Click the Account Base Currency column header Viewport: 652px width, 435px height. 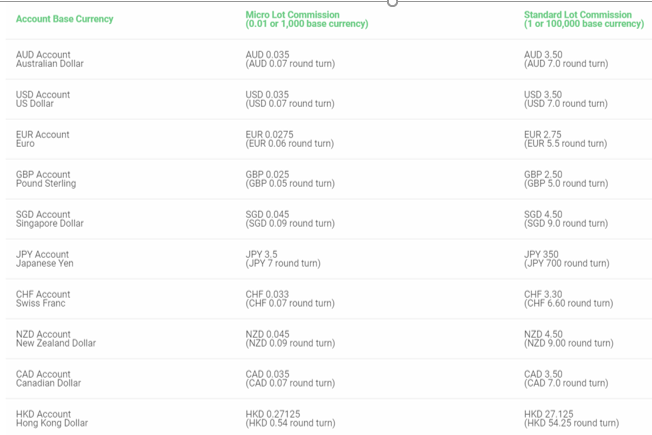click(x=65, y=19)
